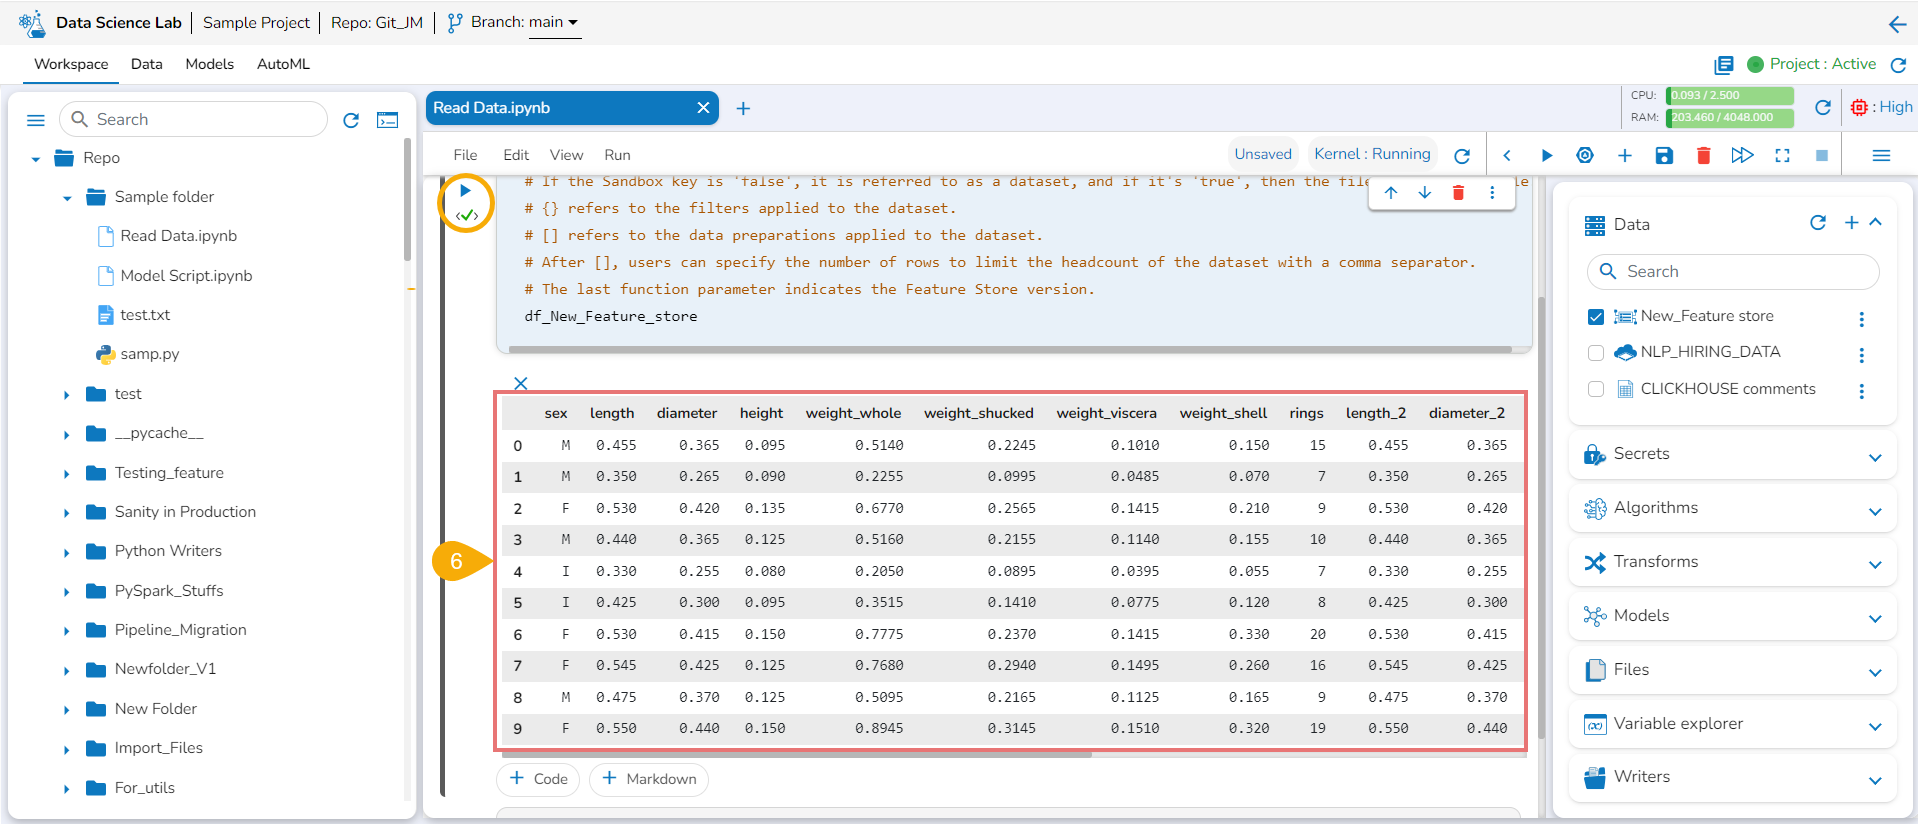Switch to the AutoML tab
Screen dimensions: 1918x824
pos(283,64)
